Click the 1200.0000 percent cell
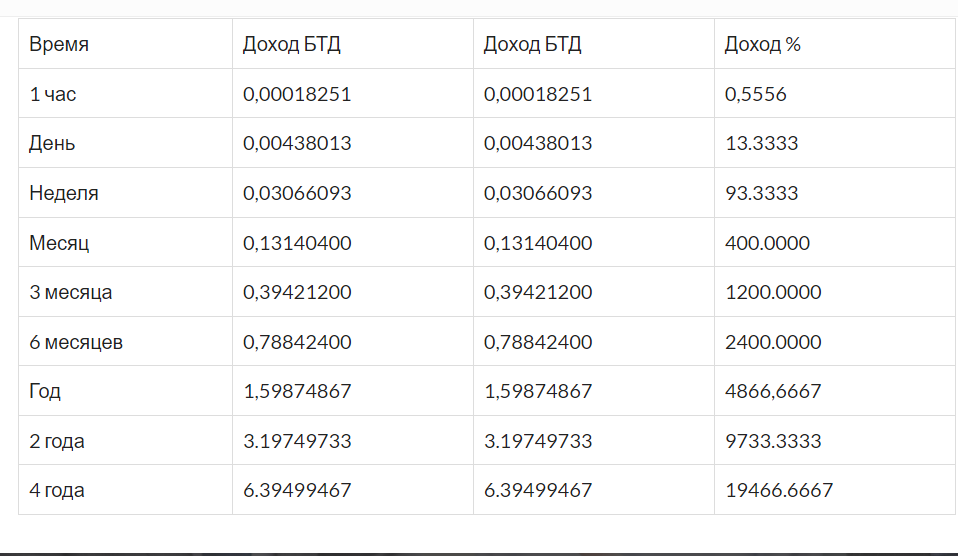 (773, 293)
